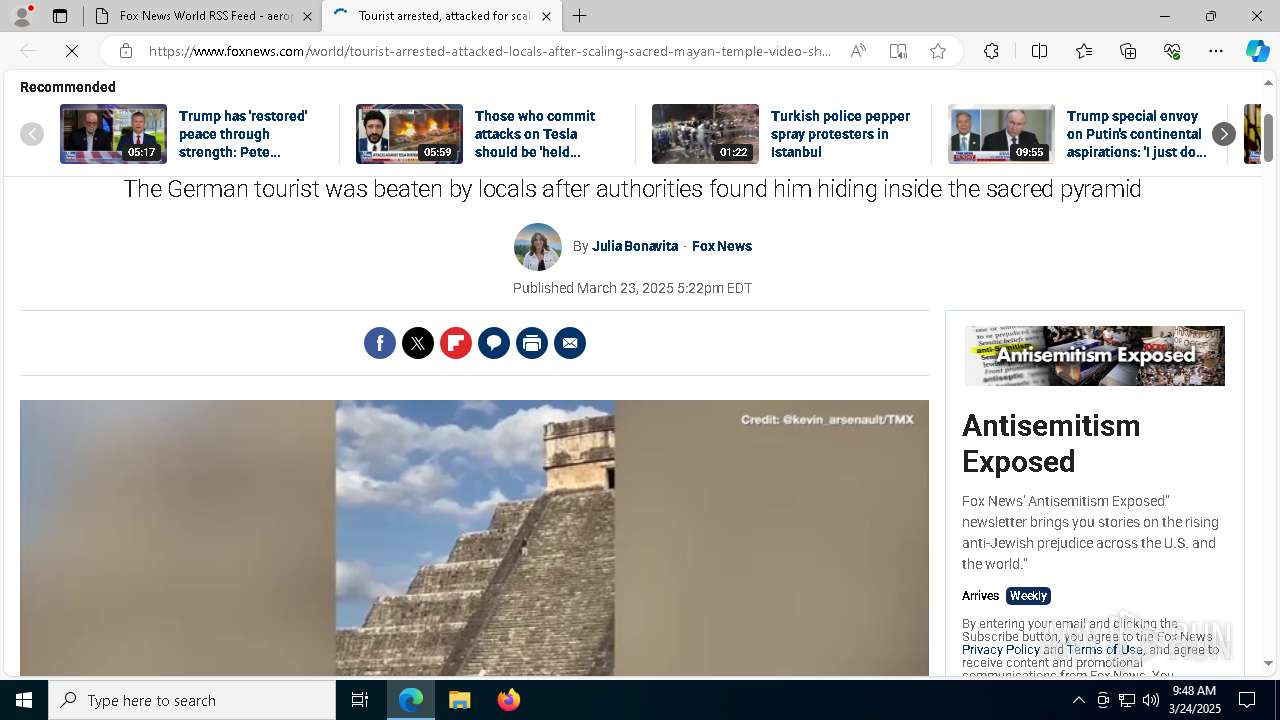Open immersive reader translate icon
Viewport: 1280px width, 720px height.
click(x=898, y=51)
